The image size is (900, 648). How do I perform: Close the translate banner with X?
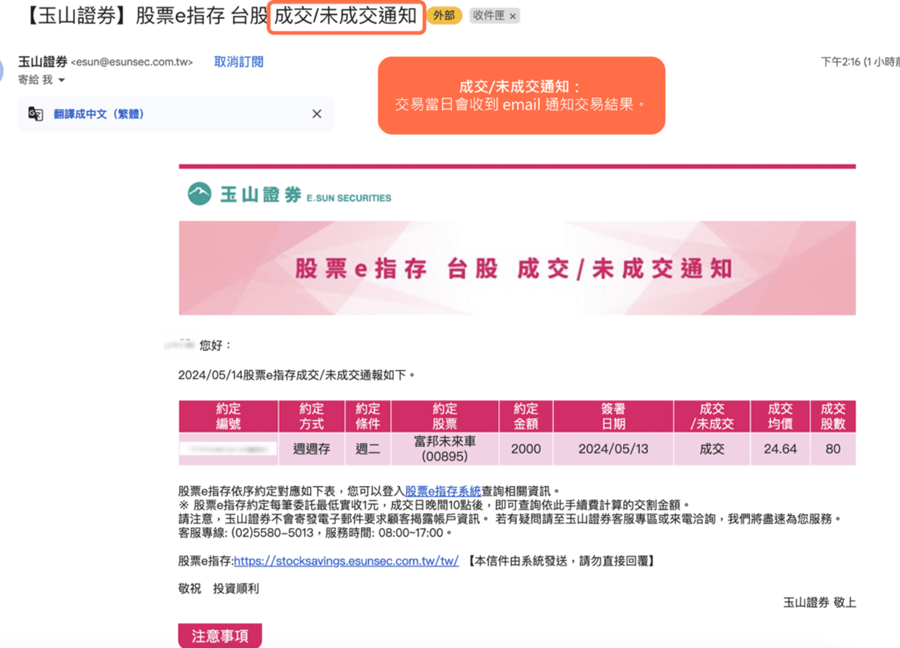click(317, 114)
